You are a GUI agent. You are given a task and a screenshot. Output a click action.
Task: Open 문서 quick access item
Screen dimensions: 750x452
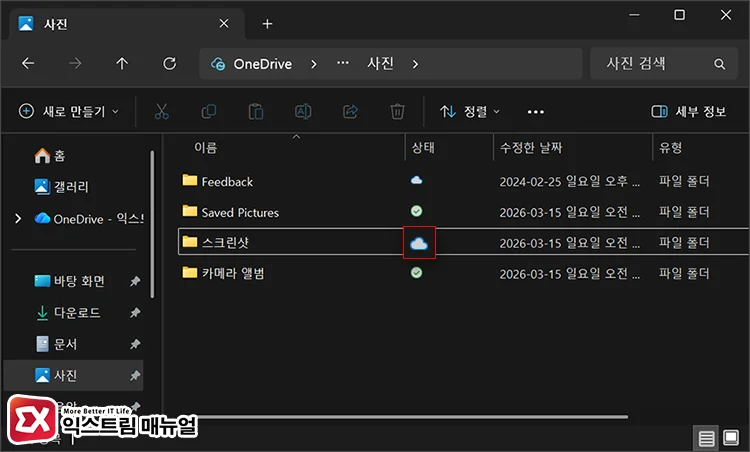(x=56, y=344)
